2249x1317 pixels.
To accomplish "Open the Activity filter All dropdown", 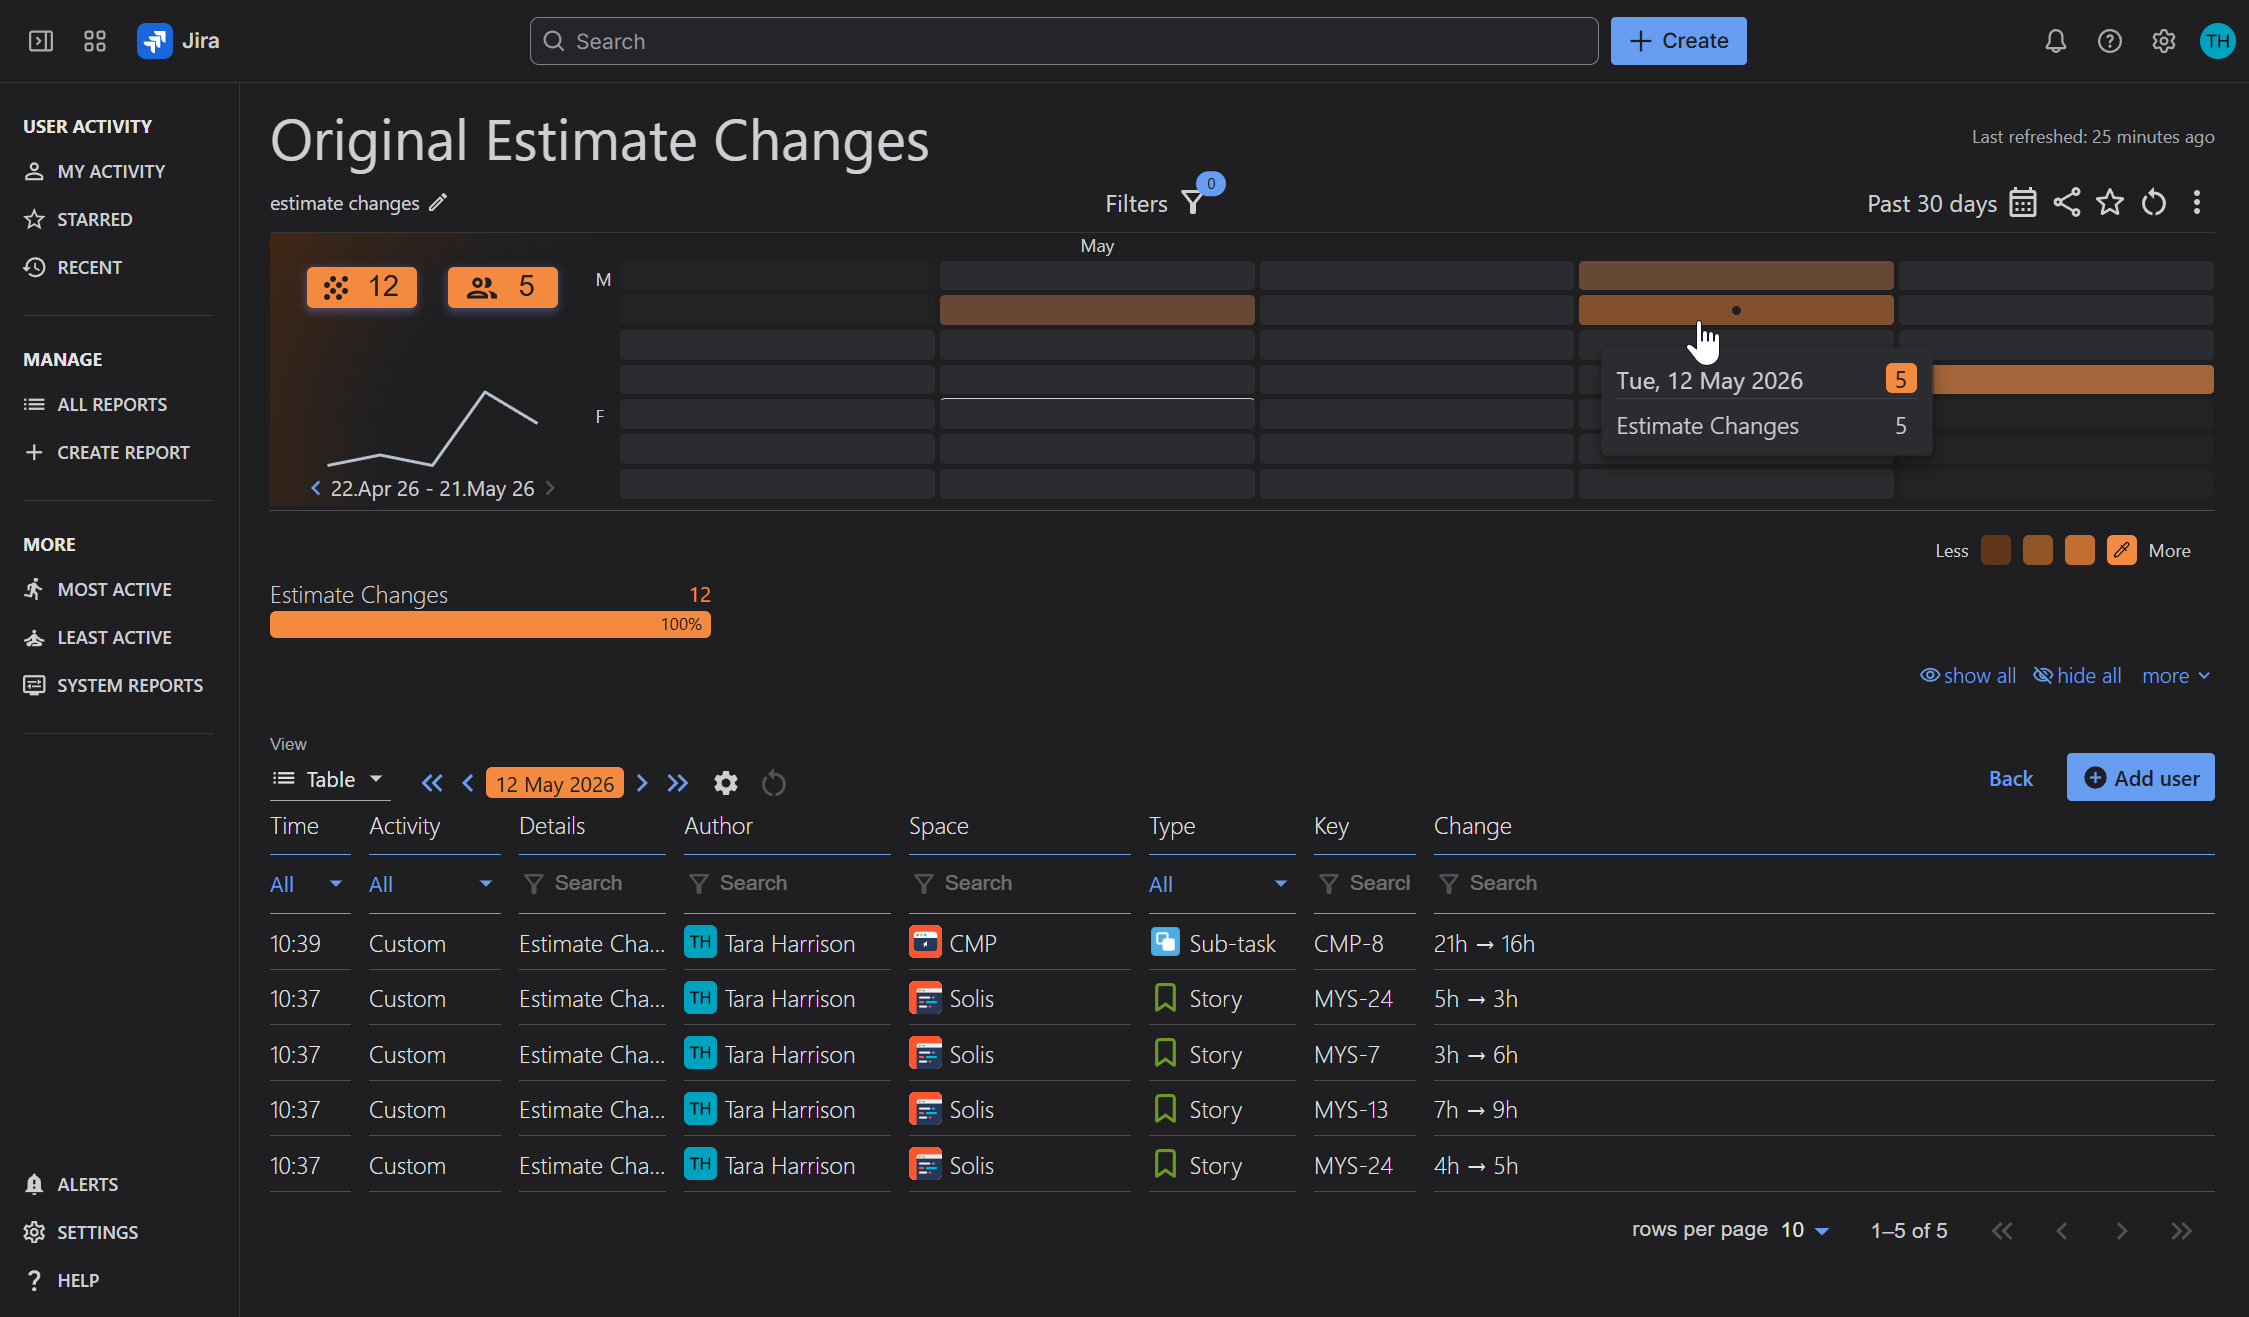I will pyautogui.click(x=431, y=884).
